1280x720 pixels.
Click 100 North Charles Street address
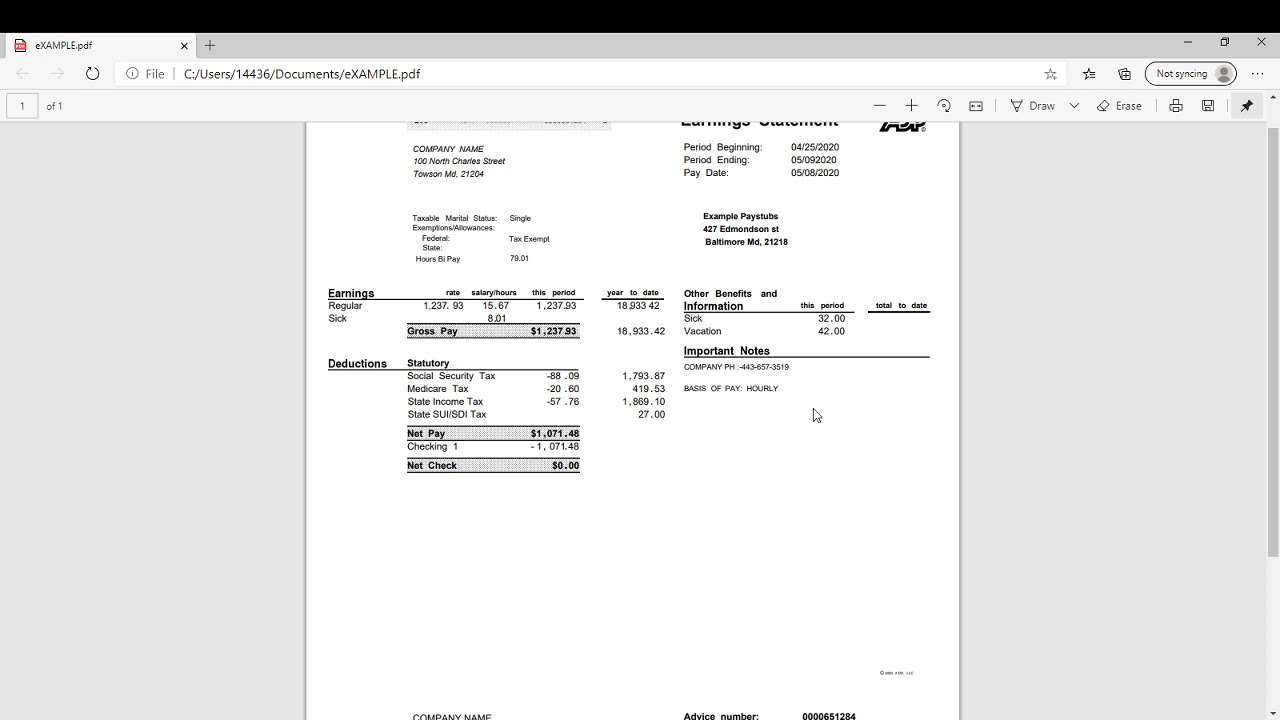(x=459, y=161)
